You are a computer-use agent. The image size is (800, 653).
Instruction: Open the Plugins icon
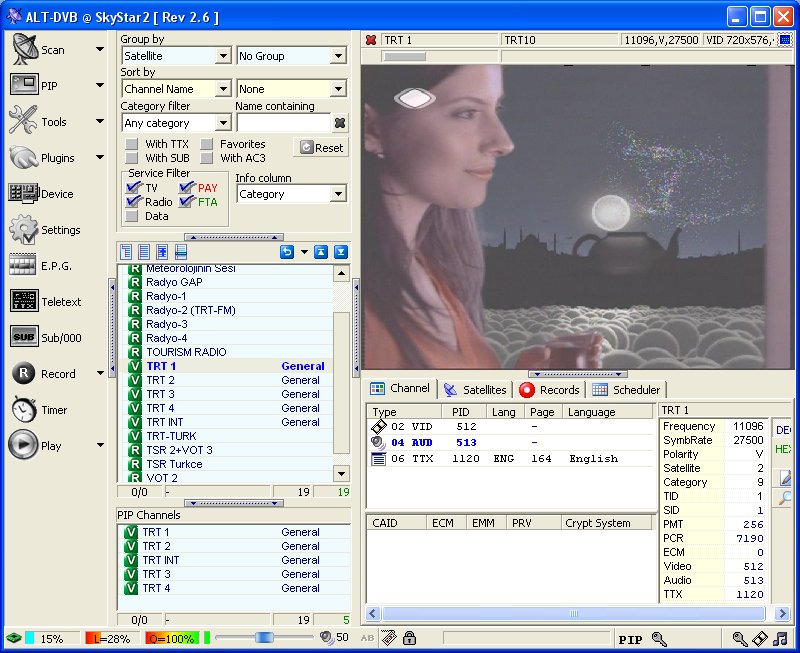[x=23, y=157]
